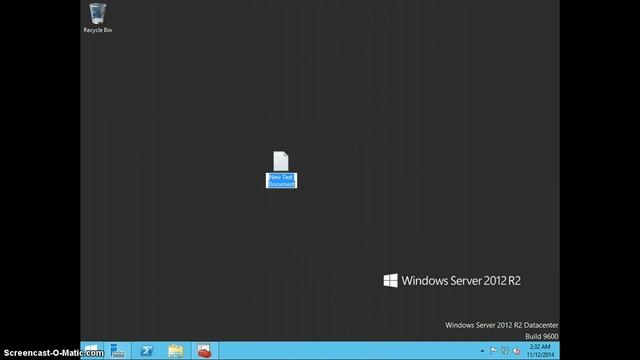
Task: Show hidden tray icons arrow
Action: [x=482, y=351]
